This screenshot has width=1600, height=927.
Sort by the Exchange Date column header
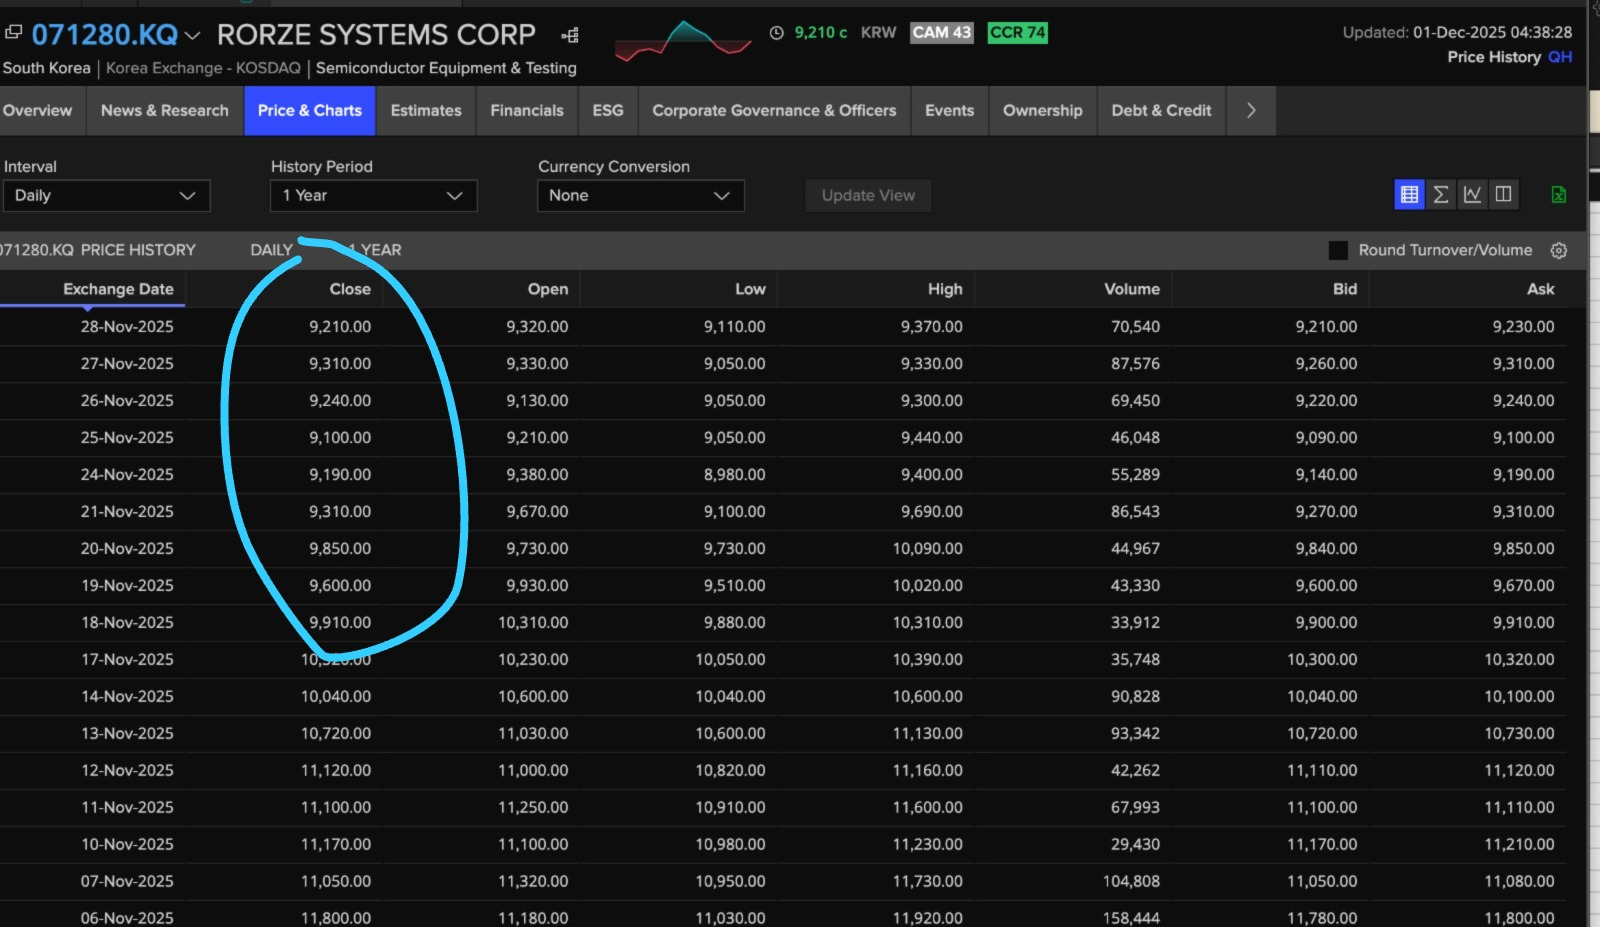coord(118,289)
